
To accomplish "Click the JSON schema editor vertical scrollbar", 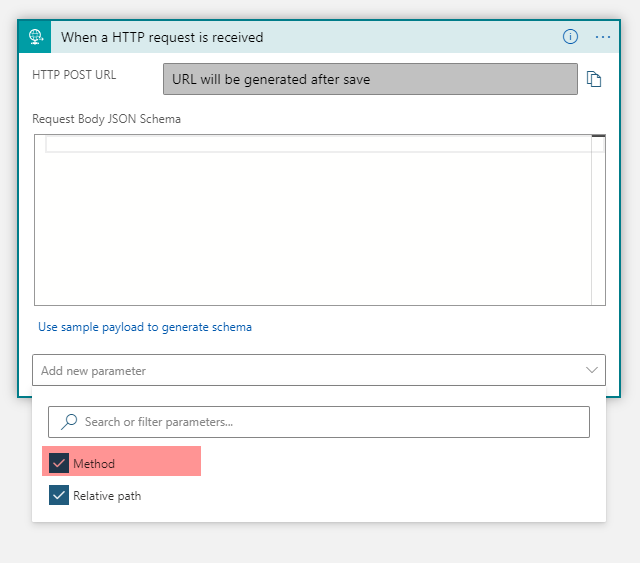I will [x=598, y=220].
